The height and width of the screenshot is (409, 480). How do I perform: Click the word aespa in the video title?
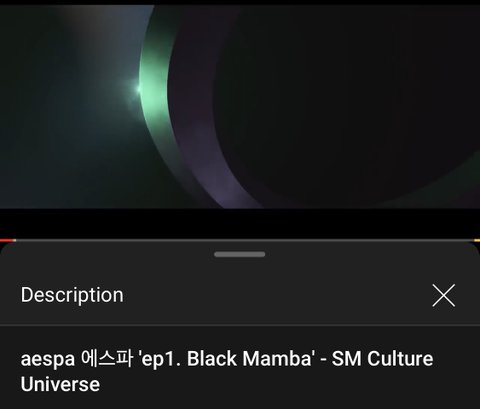click(48, 360)
